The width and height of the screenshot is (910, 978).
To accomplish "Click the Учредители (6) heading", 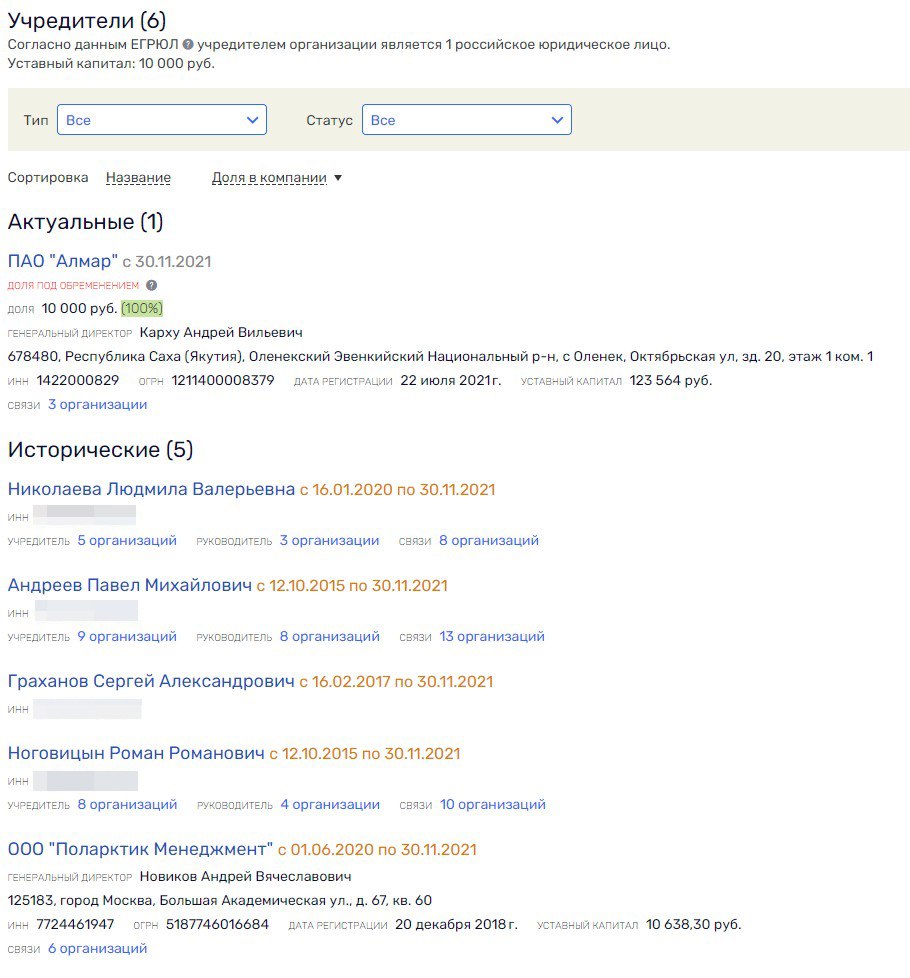I will point(87,21).
